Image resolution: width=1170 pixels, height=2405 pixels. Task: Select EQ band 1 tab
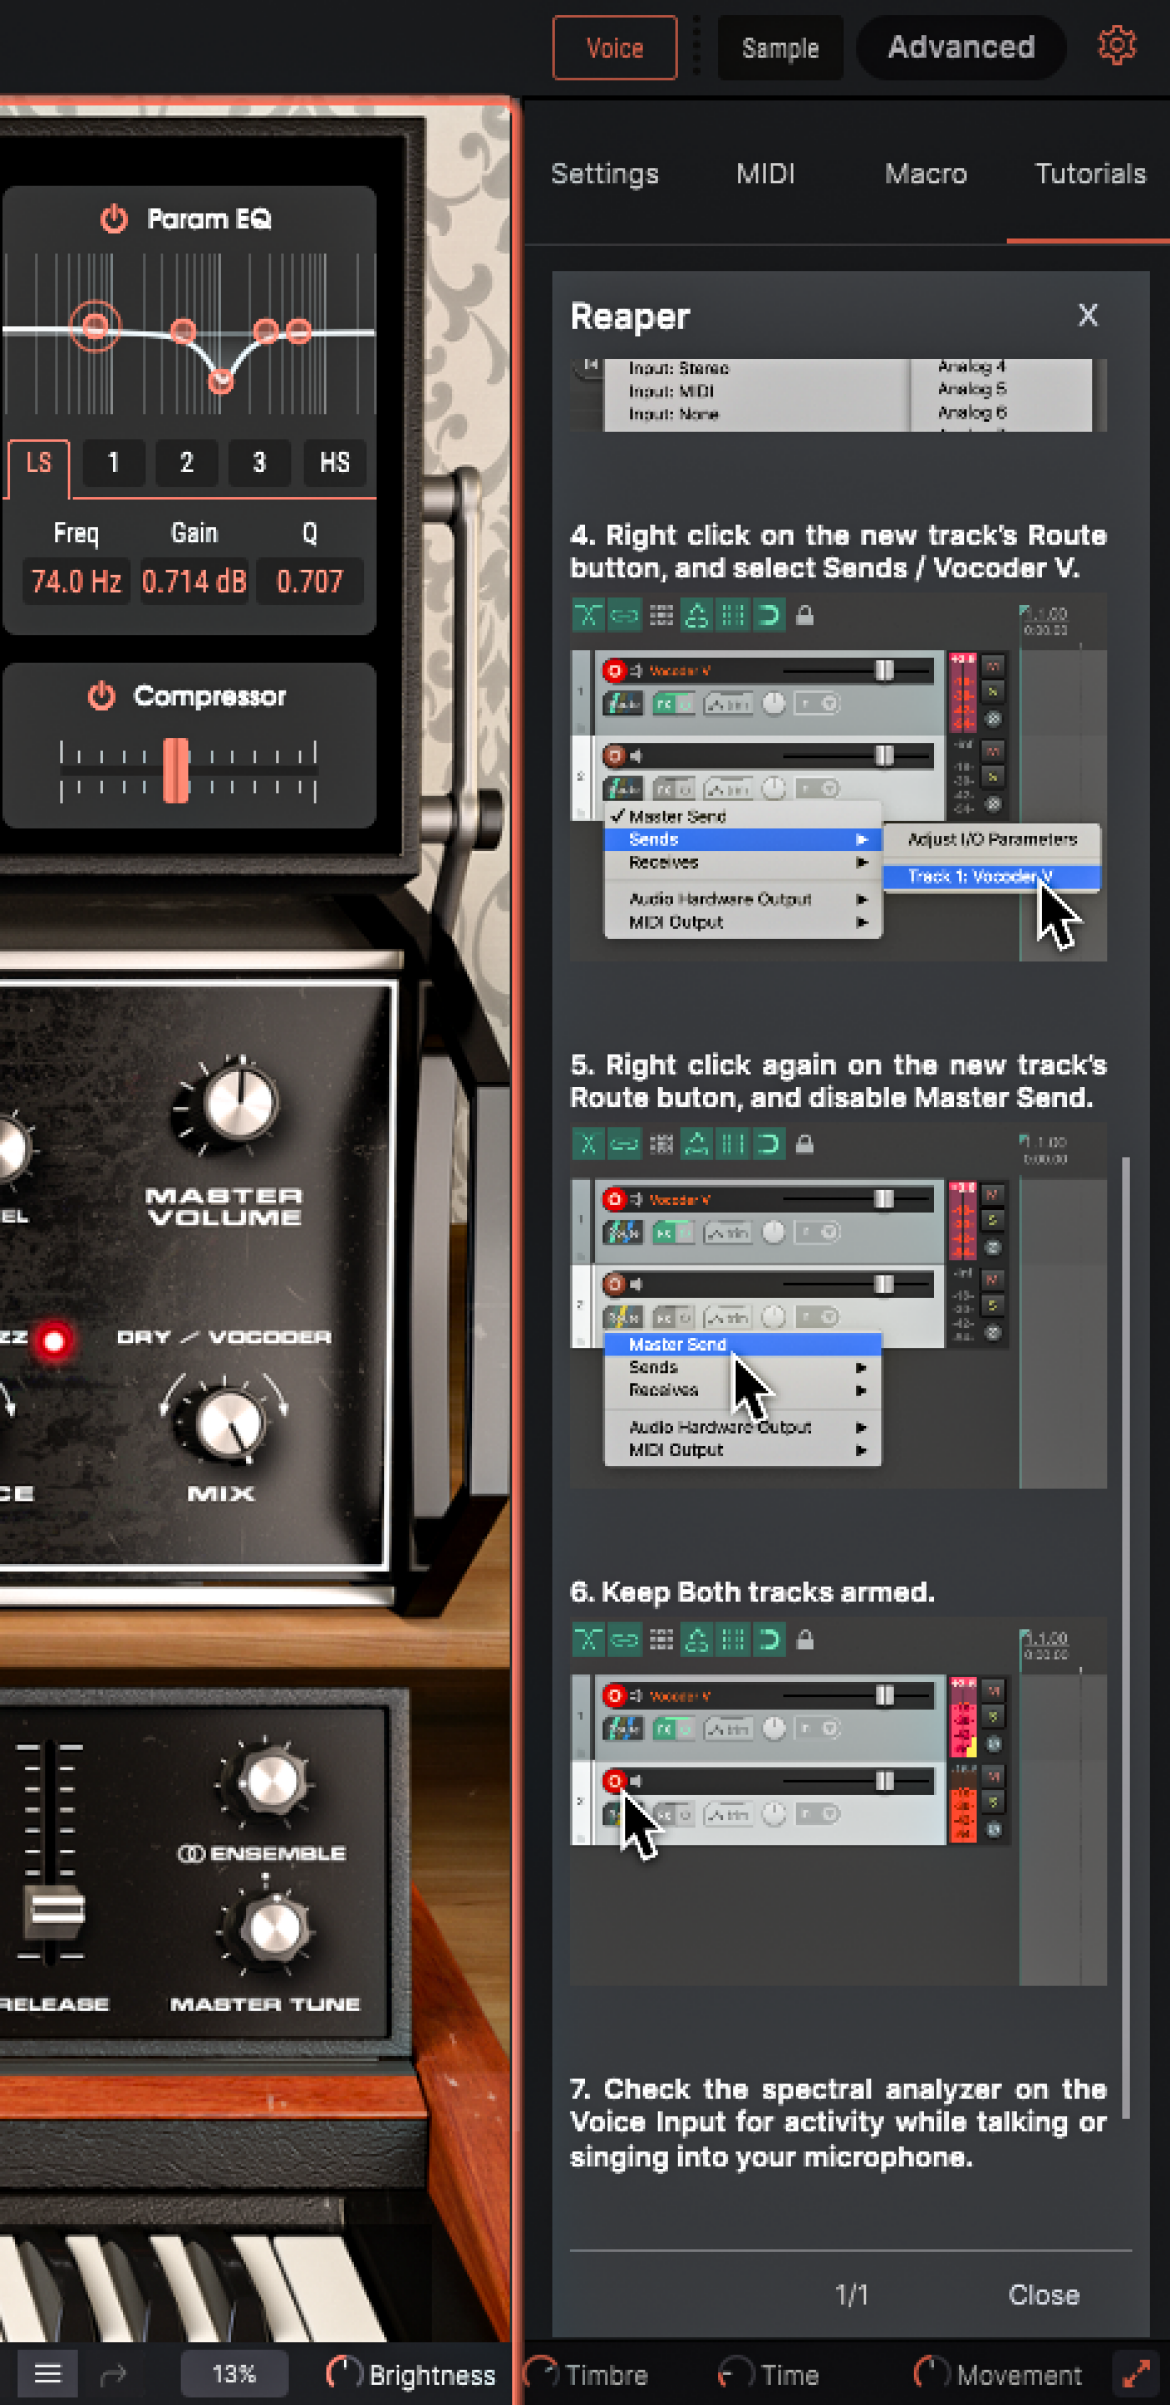point(113,463)
